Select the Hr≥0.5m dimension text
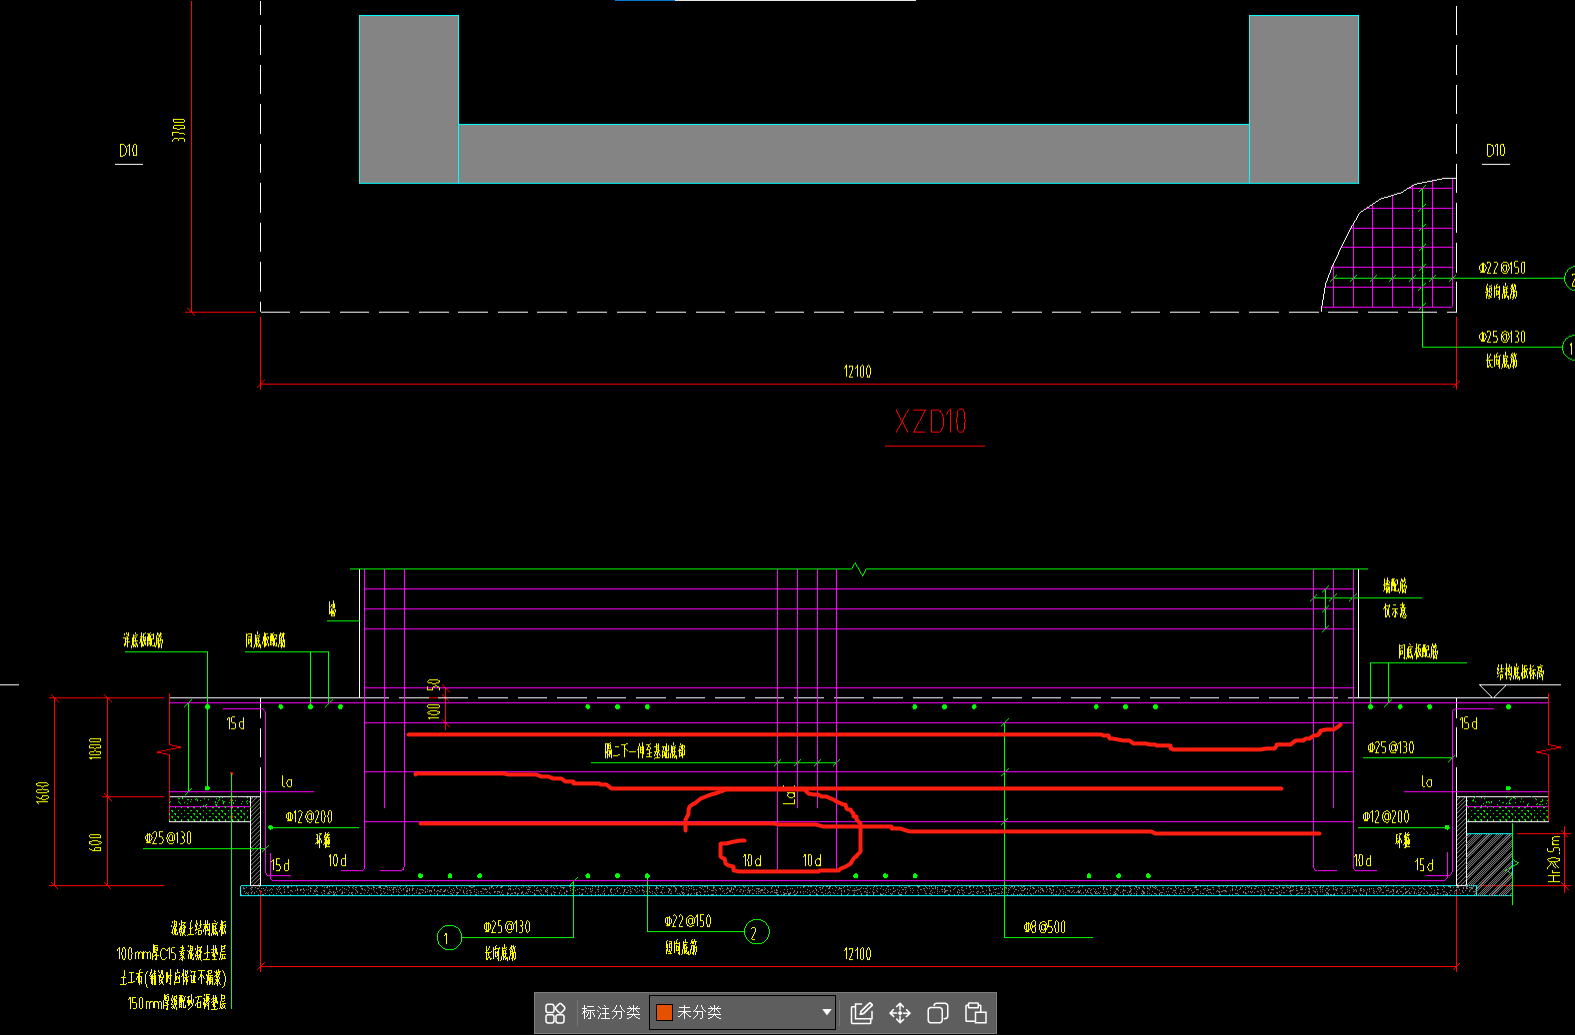The image size is (1575, 1035). (1554, 859)
